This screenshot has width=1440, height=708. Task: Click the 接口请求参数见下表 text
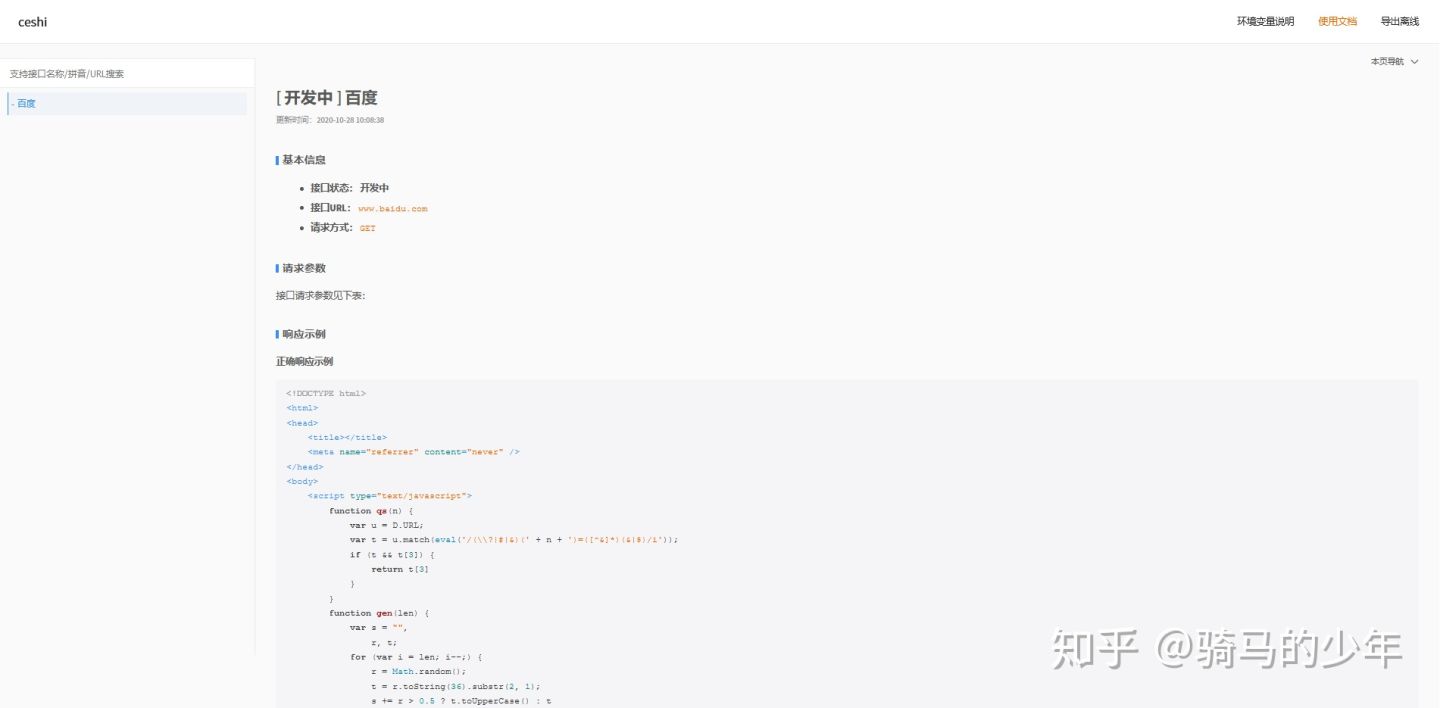point(320,295)
